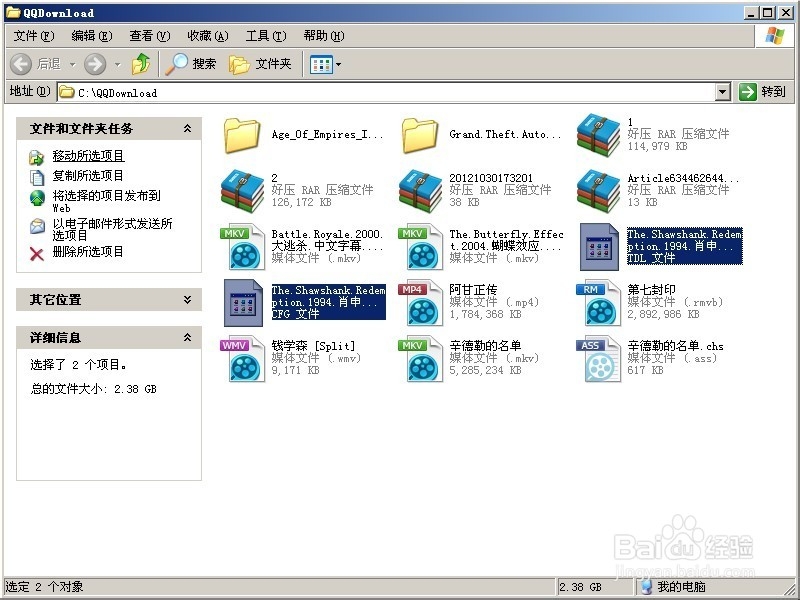The height and width of the screenshot is (600, 800).
Task: Expand the address bar dropdown
Action: [x=722, y=92]
